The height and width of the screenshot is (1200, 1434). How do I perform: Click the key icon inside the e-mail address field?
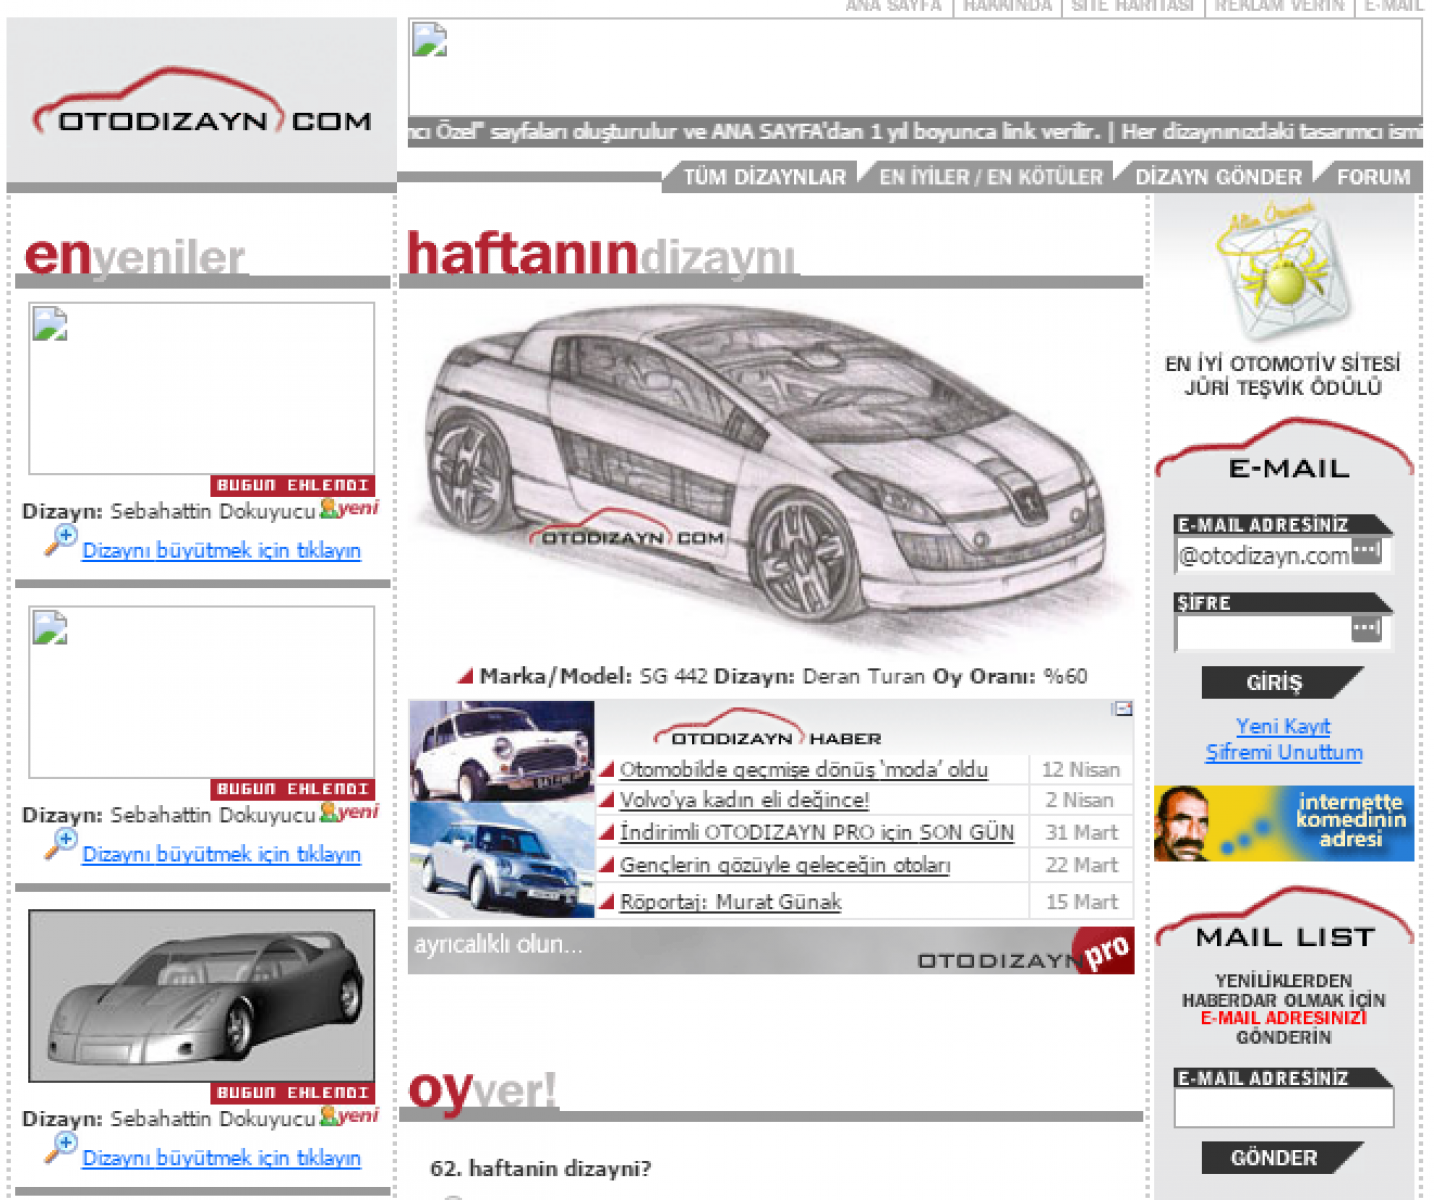tap(1366, 551)
